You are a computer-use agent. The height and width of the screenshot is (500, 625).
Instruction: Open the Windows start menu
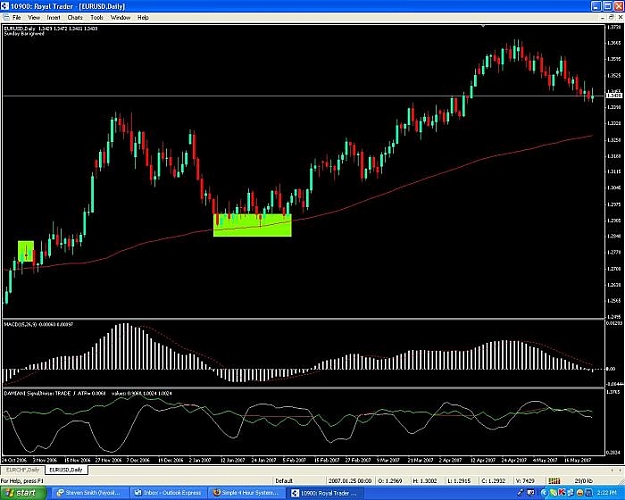click(x=23, y=493)
